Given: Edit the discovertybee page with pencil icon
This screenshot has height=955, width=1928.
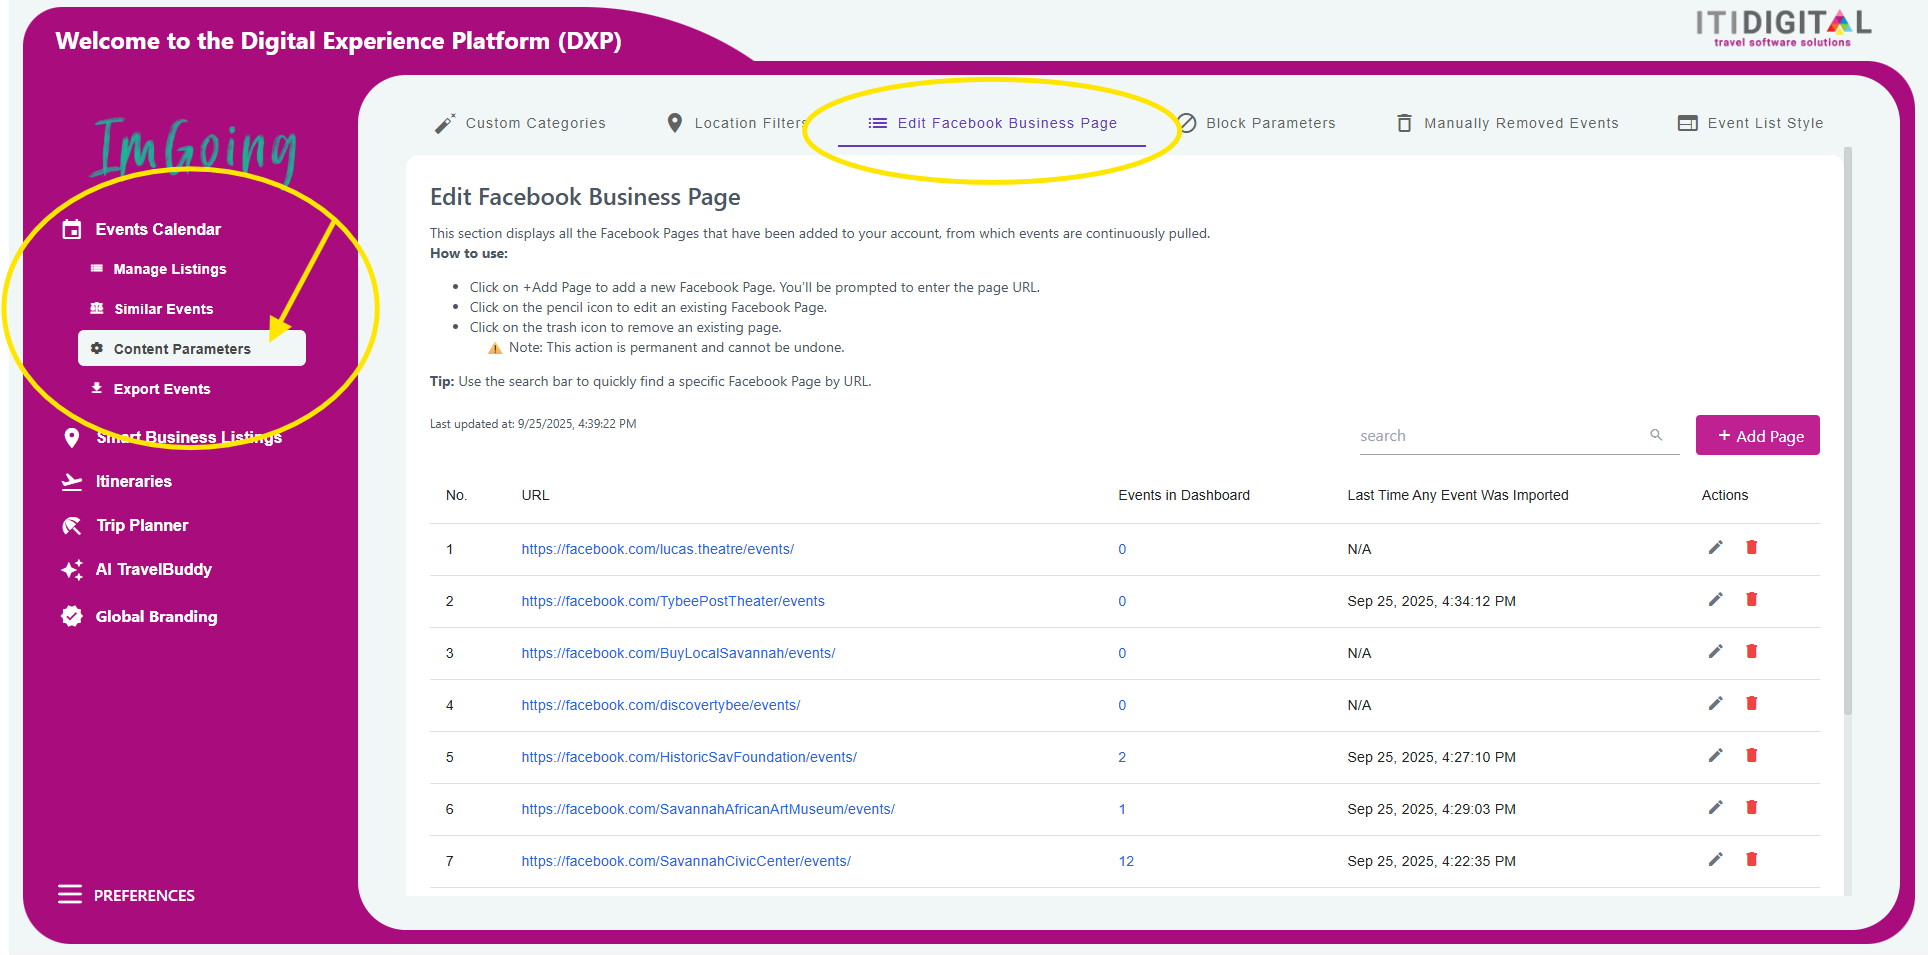Looking at the screenshot, I should 1716,703.
